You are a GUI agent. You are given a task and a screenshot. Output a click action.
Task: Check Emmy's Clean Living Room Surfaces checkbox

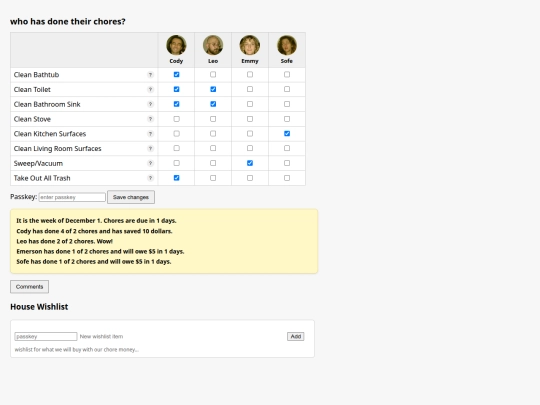point(250,148)
